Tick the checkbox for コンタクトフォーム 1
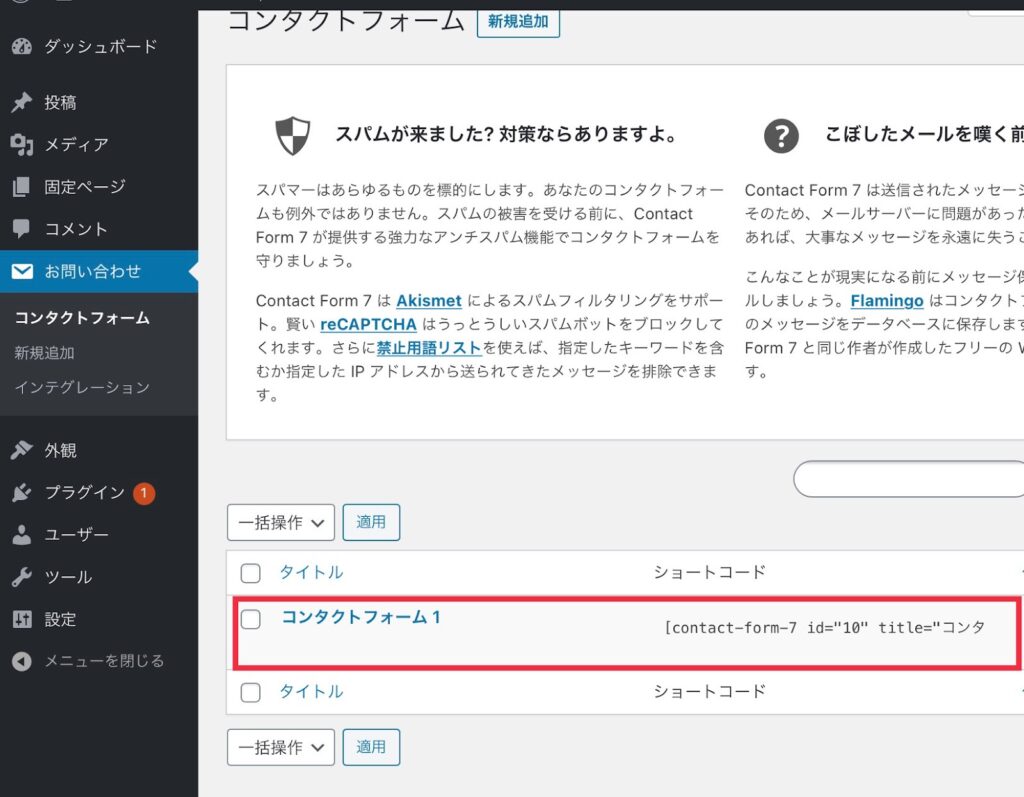Viewport: 1024px width, 797px height. coord(251,619)
